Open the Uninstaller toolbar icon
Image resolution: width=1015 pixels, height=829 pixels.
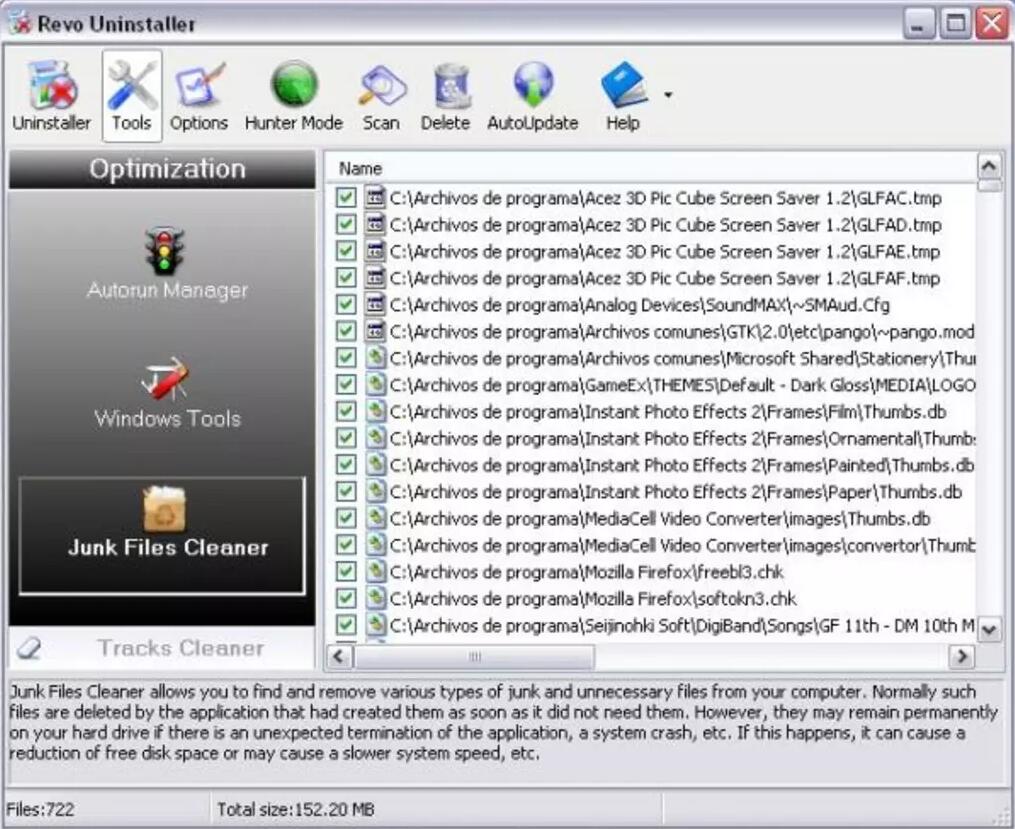pos(52,96)
